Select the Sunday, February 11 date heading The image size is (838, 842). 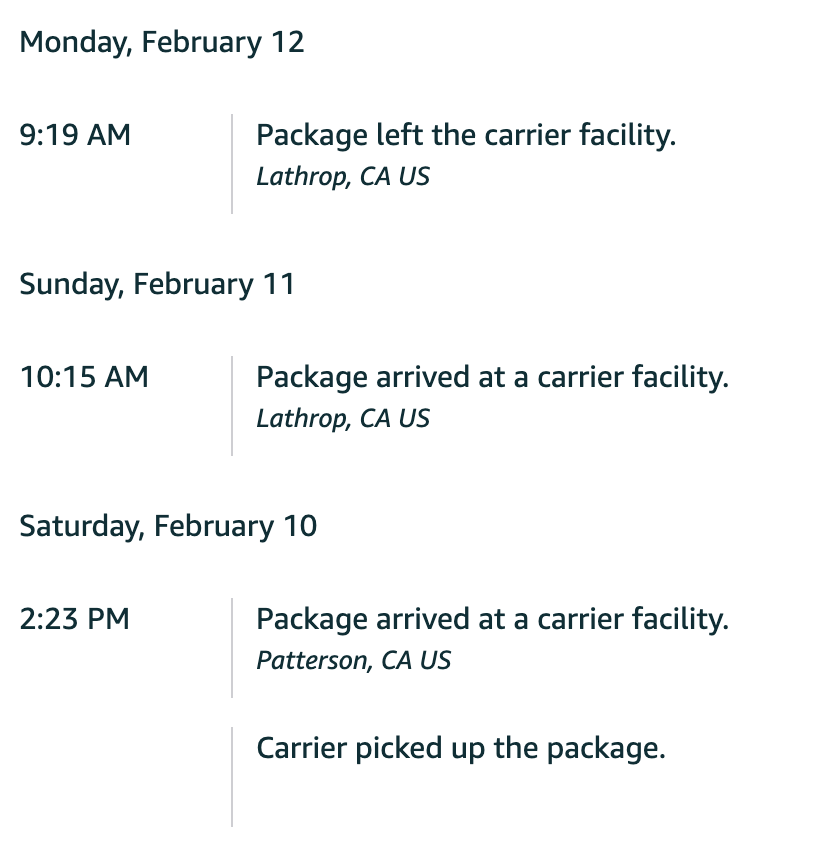pyautogui.click(x=157, y=285)
